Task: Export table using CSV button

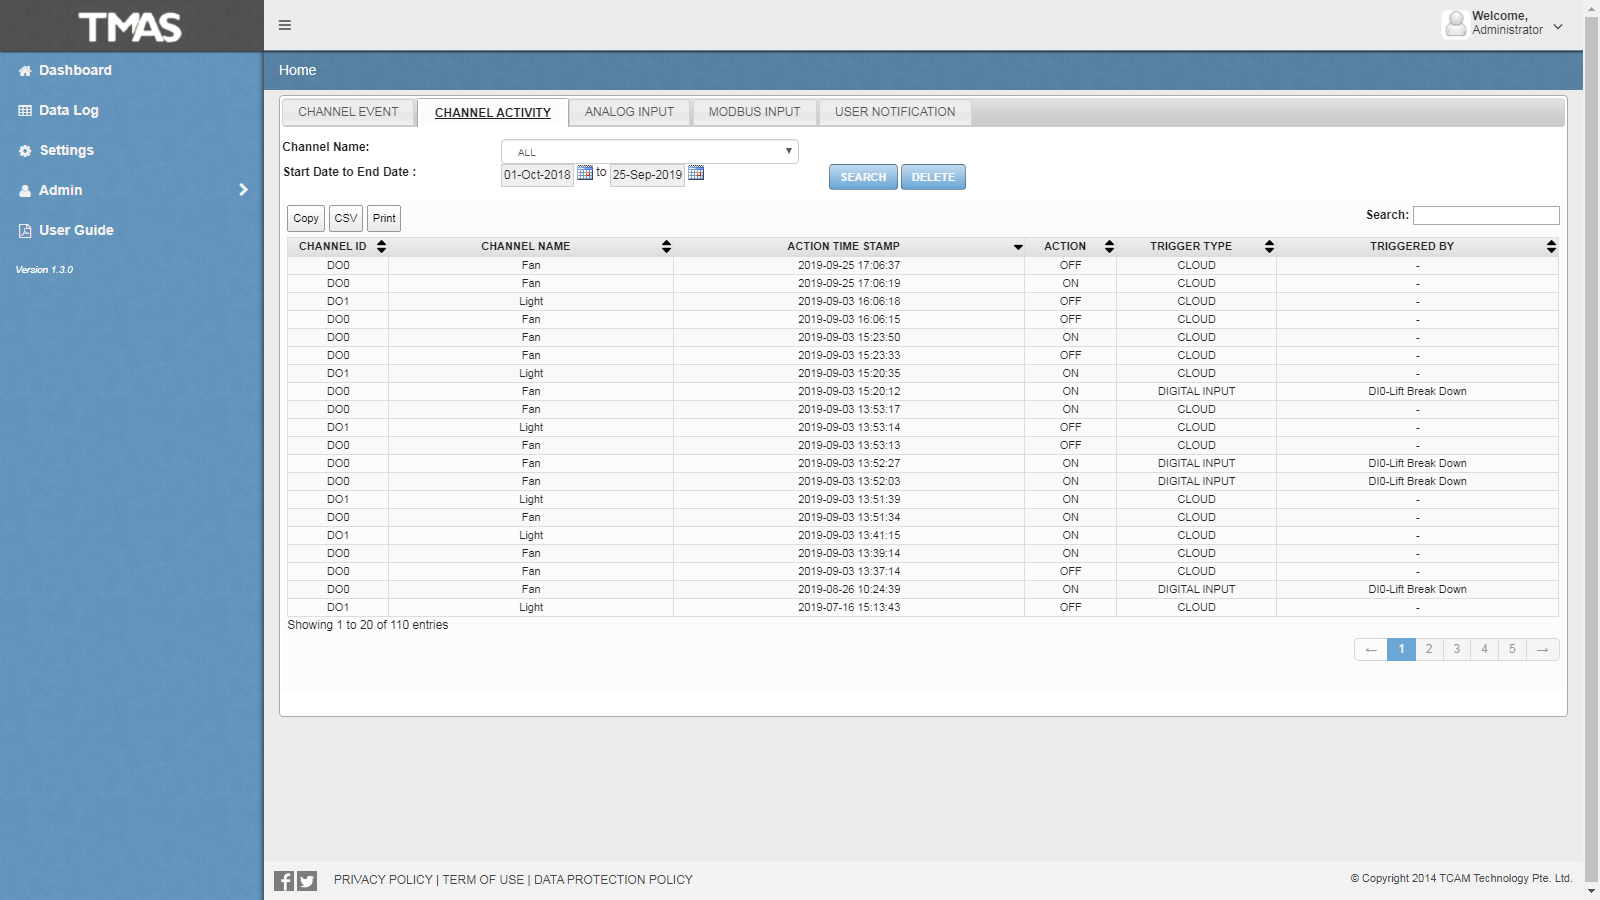Action: click(x=346, y=218)
